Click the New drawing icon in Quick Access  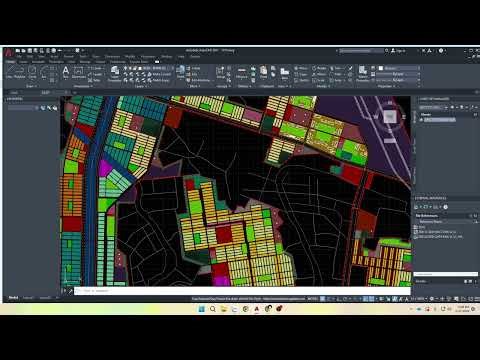(18, 51)
